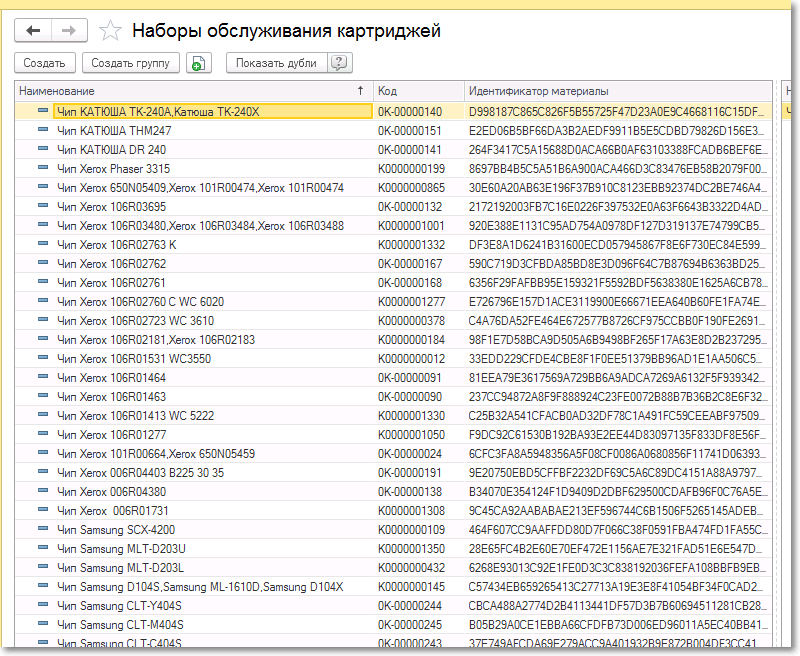Click the Показать дубли button
Viewport: 800px width, 656px height.
point(277,63)
